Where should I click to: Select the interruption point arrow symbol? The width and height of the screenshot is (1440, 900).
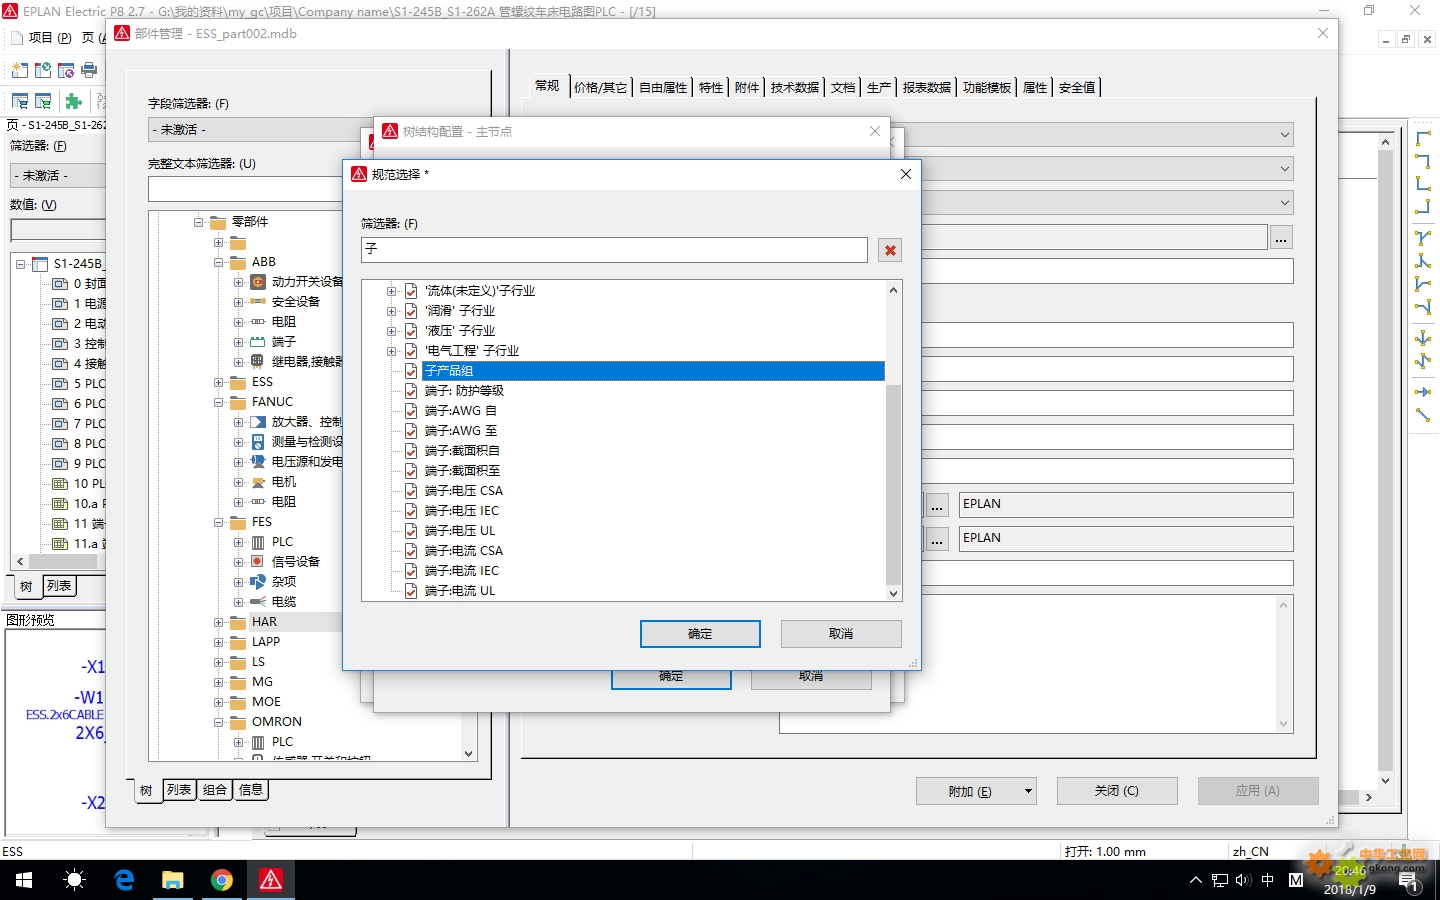click(1423, 392)
